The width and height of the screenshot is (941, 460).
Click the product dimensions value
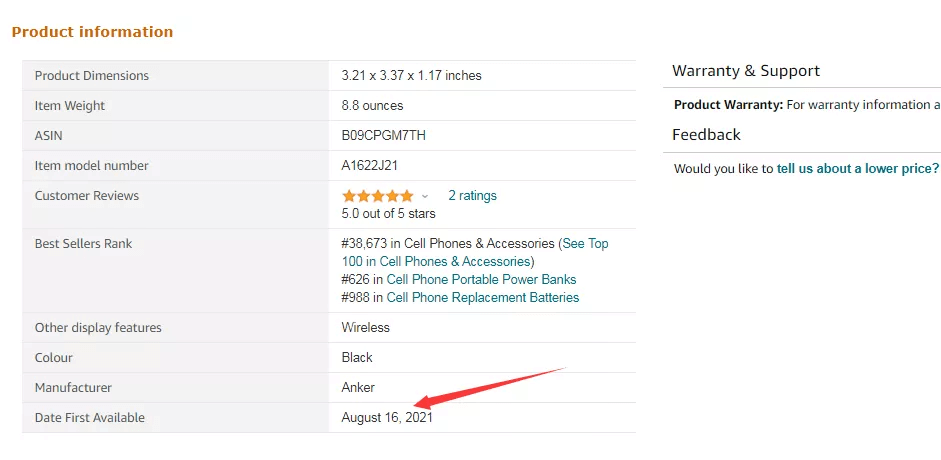[x=411, y=76]
